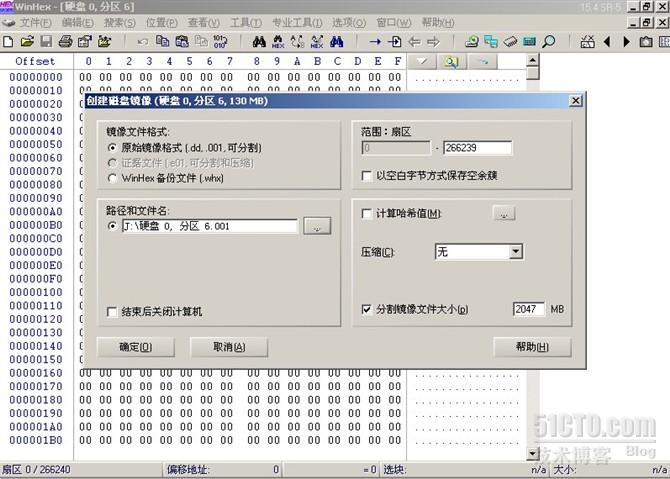Click the hex editor scrollbar down arrow
Image resolution: width=670 pixels, height=479 pixels.
tap(532, 454)
